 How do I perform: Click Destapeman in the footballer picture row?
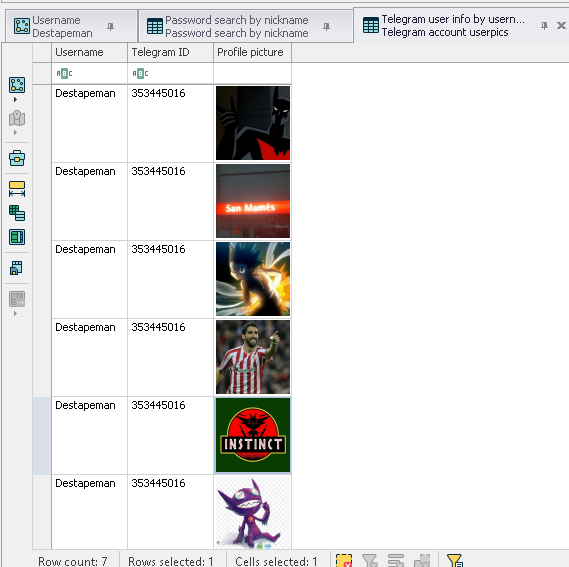point(85,327)
